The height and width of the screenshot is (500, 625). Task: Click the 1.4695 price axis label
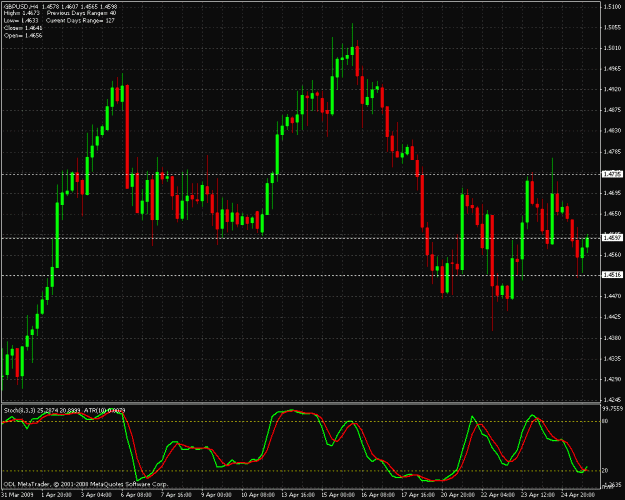click(x=612, y=193)
